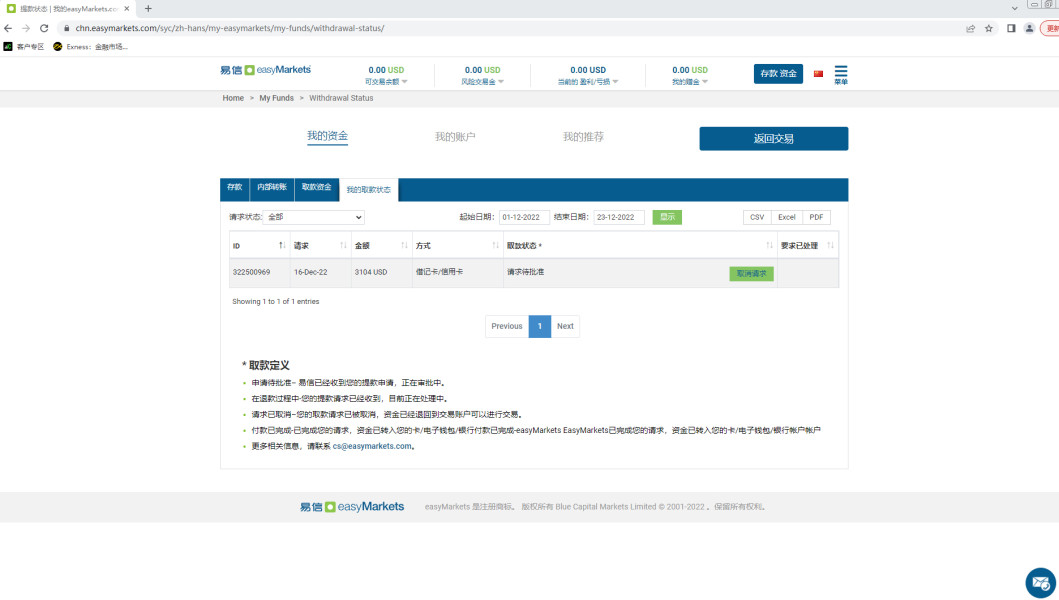Click the end date field 23-12-2022
This screenshot has width=1059, height=600.
[619, 217]
